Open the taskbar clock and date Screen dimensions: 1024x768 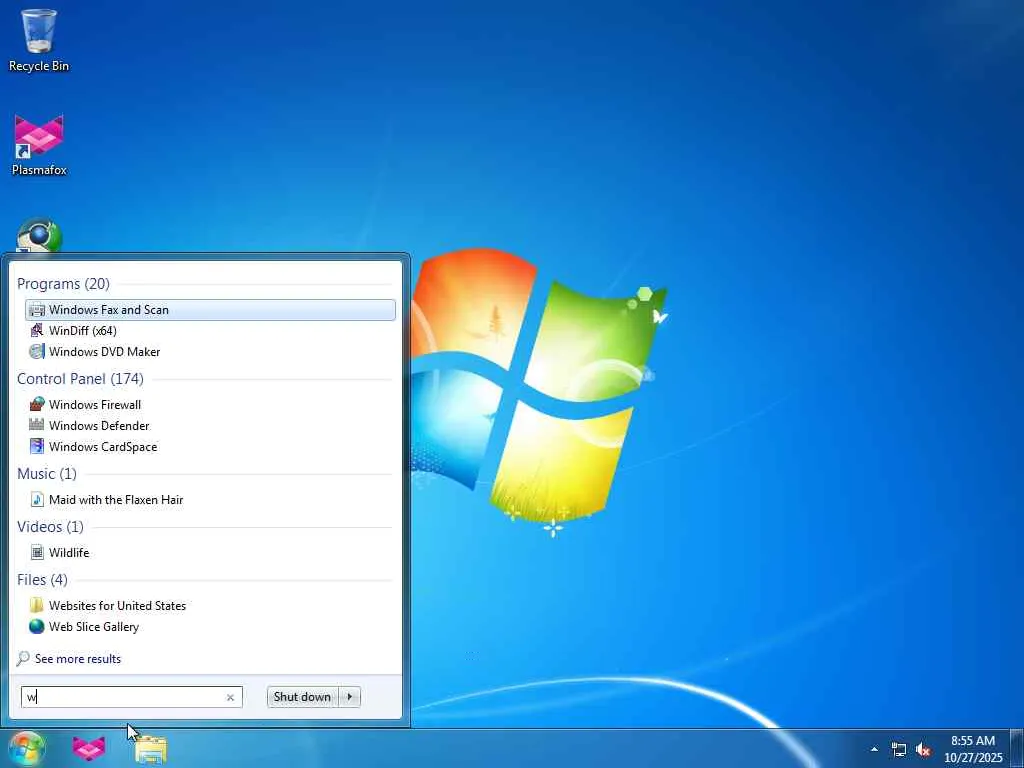[x=973, y=749]
